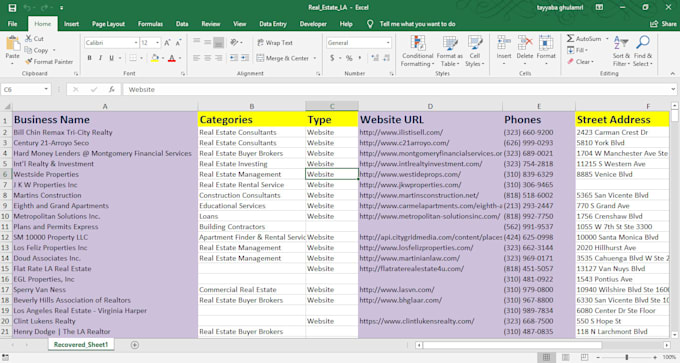Image resolution: width=680 pixels, height=363 pixels.
Task: Toggle Underline formatting
Action: point(111,58)
